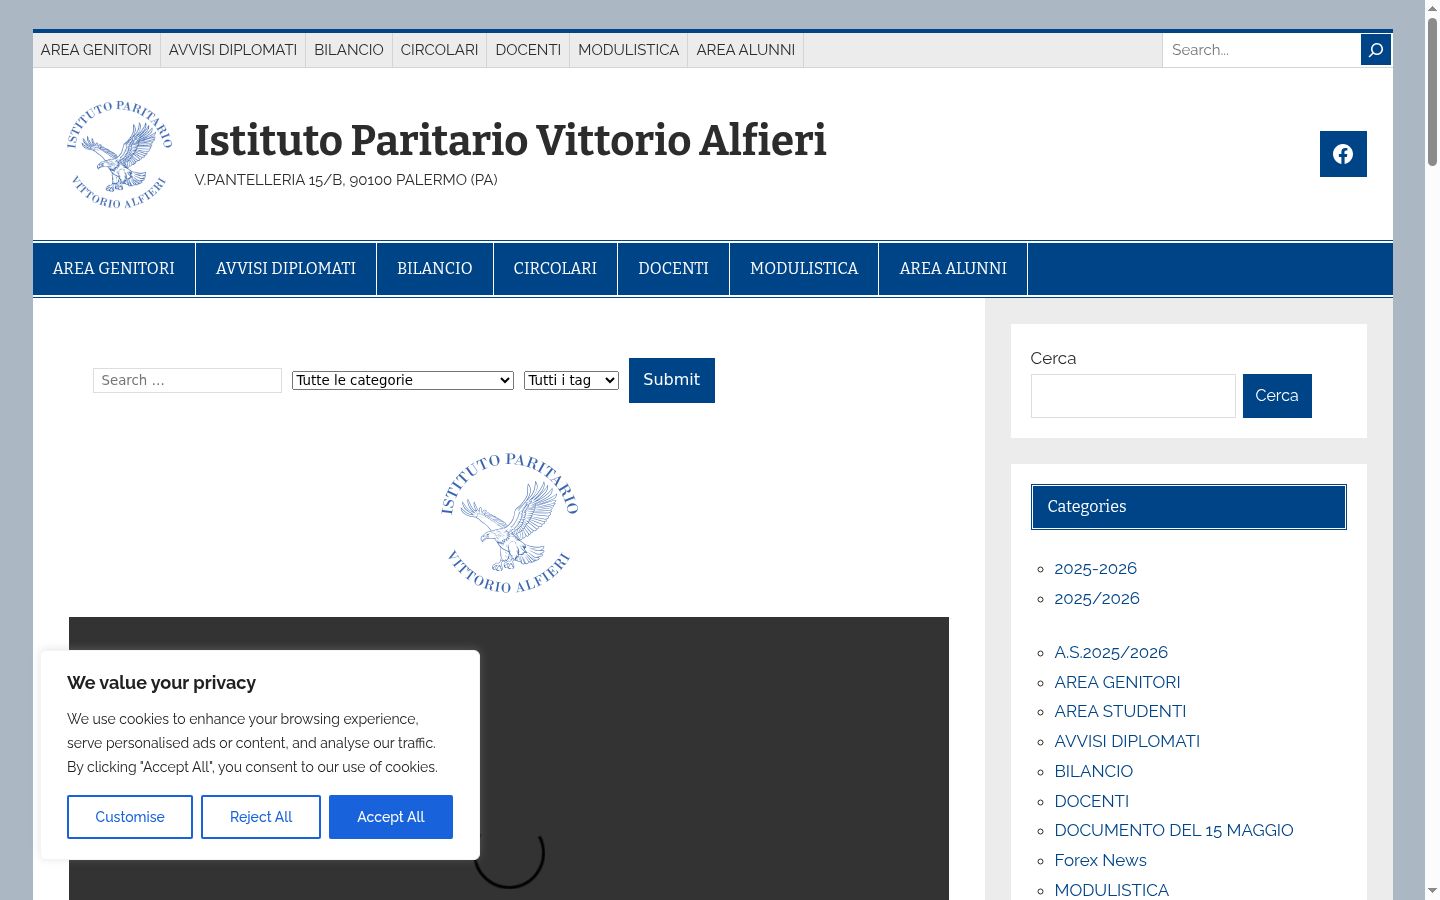The image size is (1440, 900).
Task: Select BILANCIO in the blue navigation bar
Action: (x=435, y=269)
